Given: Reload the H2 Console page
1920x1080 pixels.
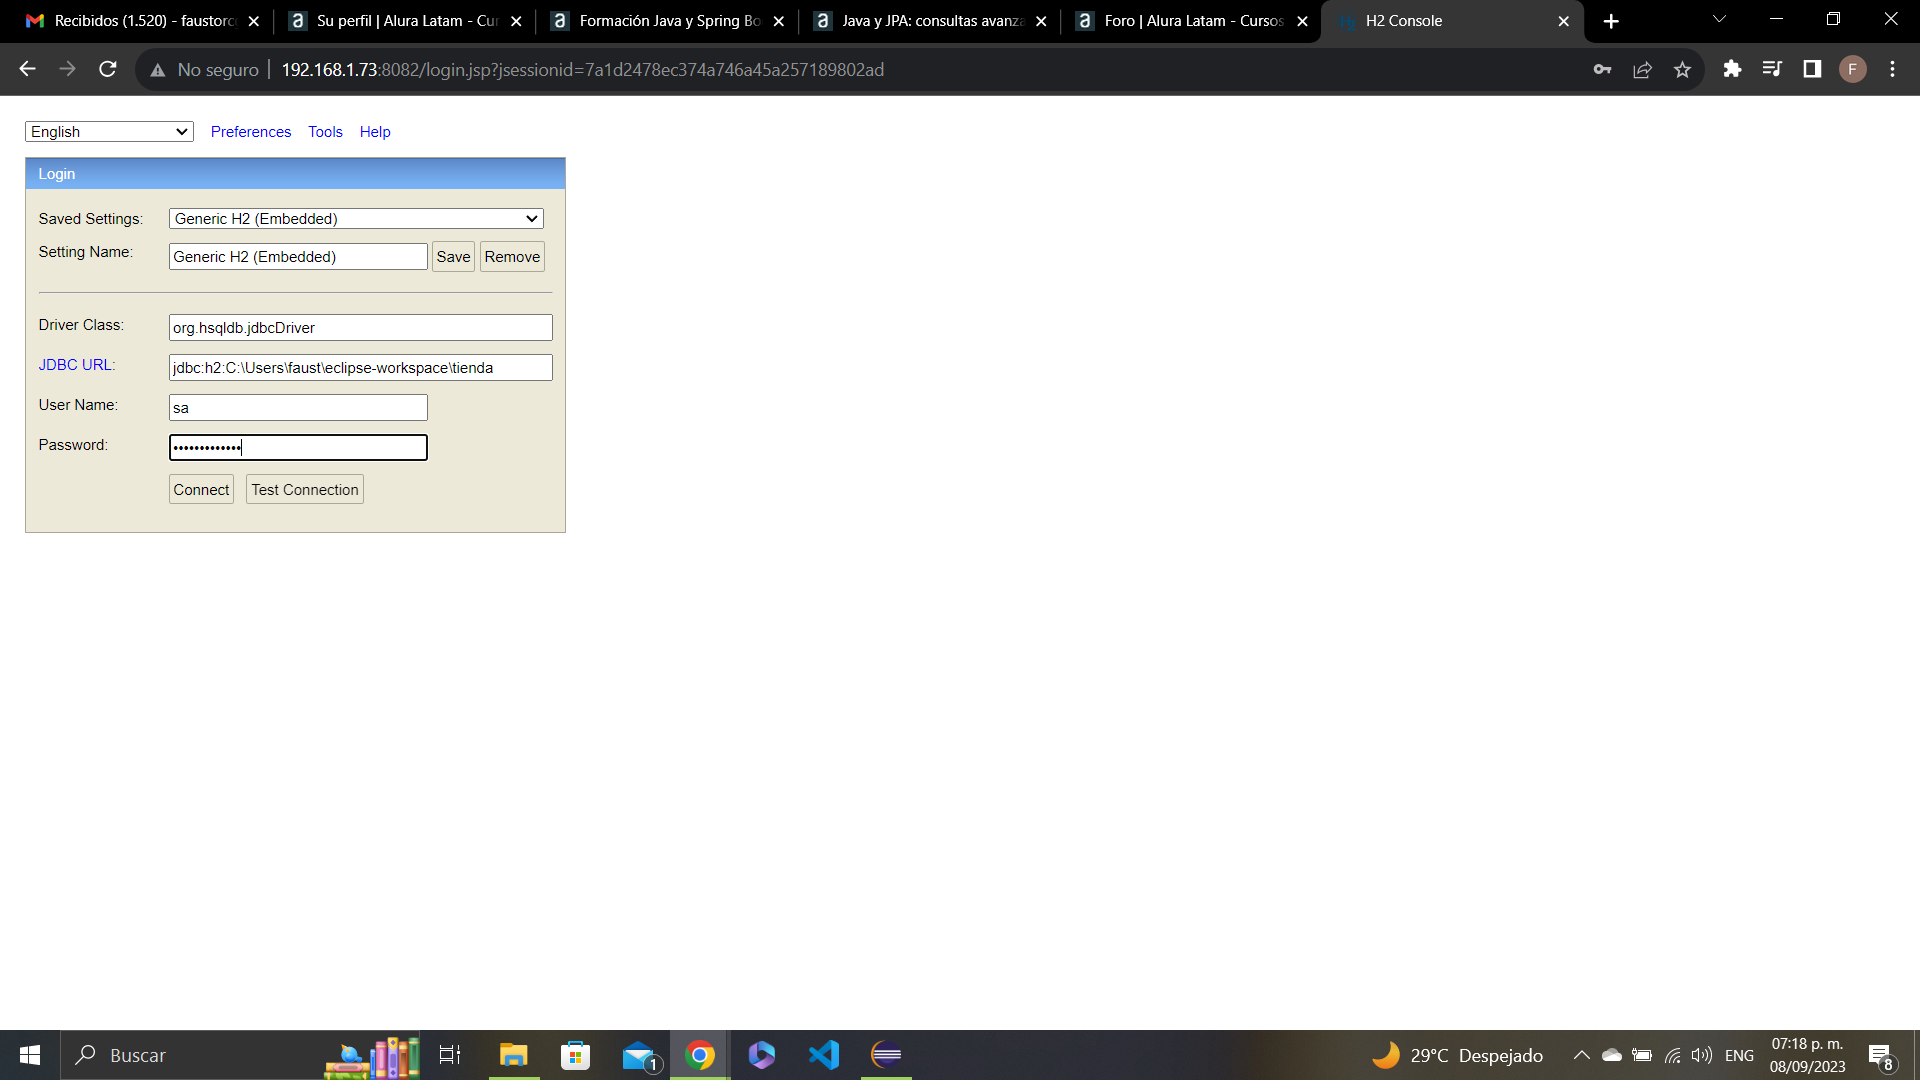Looking at the screenshot, I should coord(108,69).
